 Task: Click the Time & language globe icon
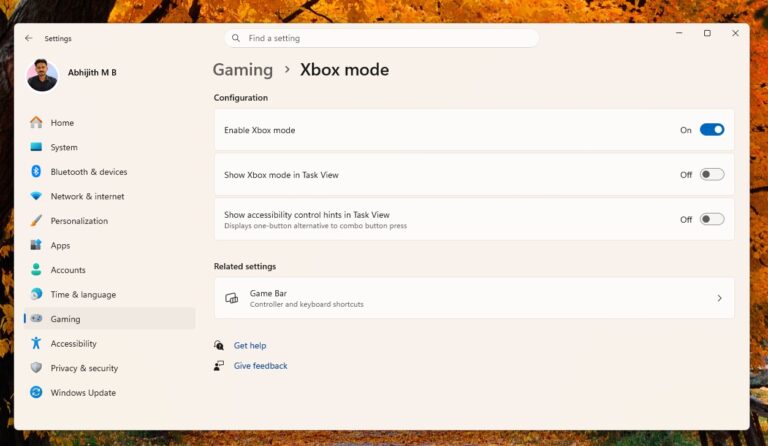click(36, 294)
